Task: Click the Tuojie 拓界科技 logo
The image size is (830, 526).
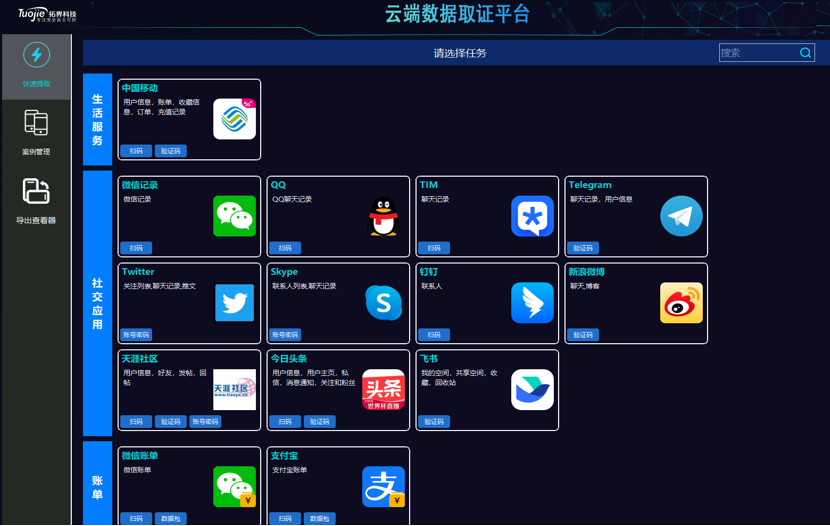Action: point(47,14)
